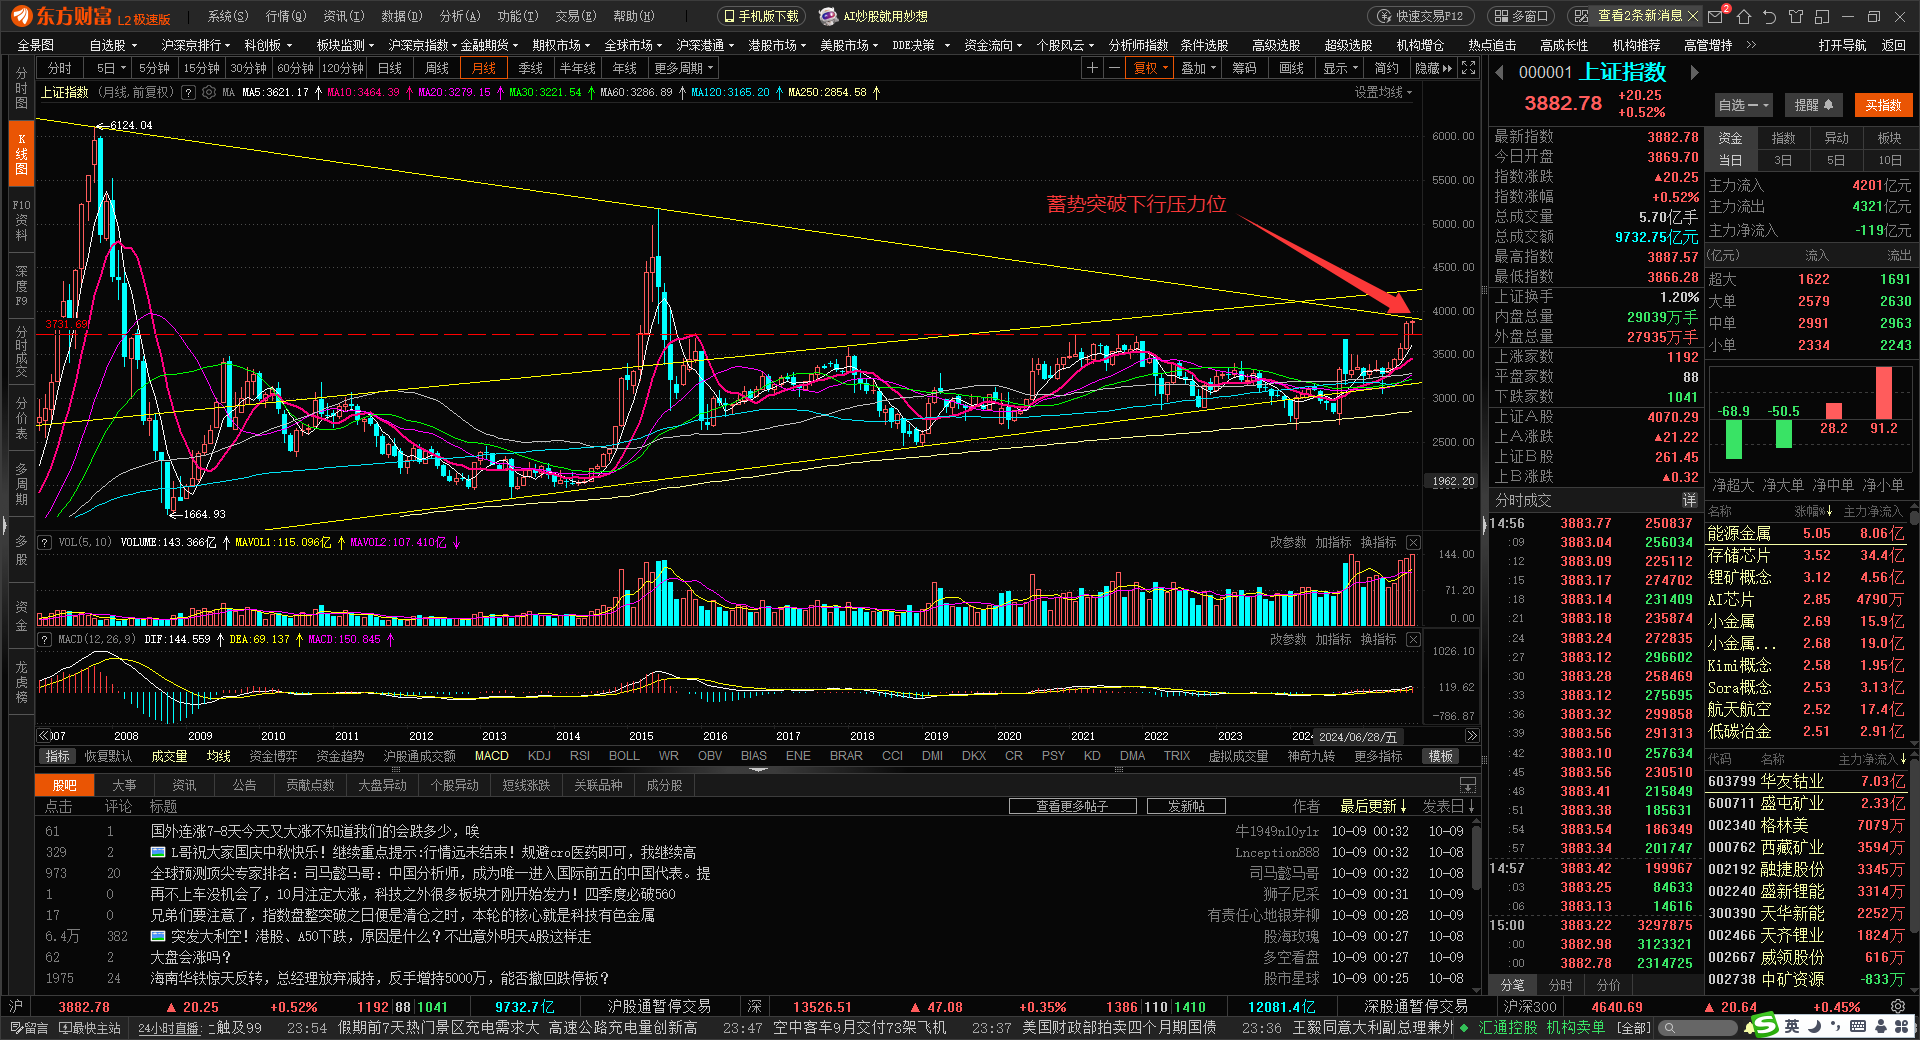
Task: Click the home arrow icon in title bar
Action: click(1744, 16)
